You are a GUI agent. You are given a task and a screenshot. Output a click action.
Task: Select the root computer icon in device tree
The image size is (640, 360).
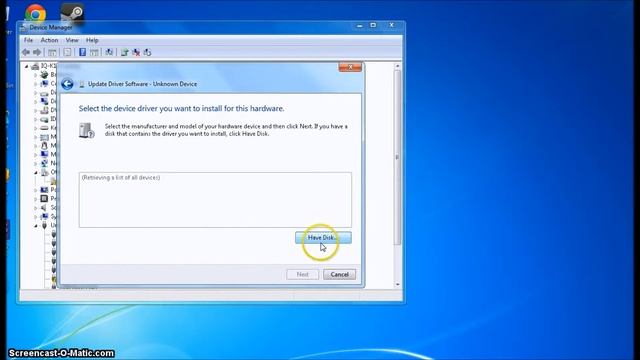click(35, 66)
